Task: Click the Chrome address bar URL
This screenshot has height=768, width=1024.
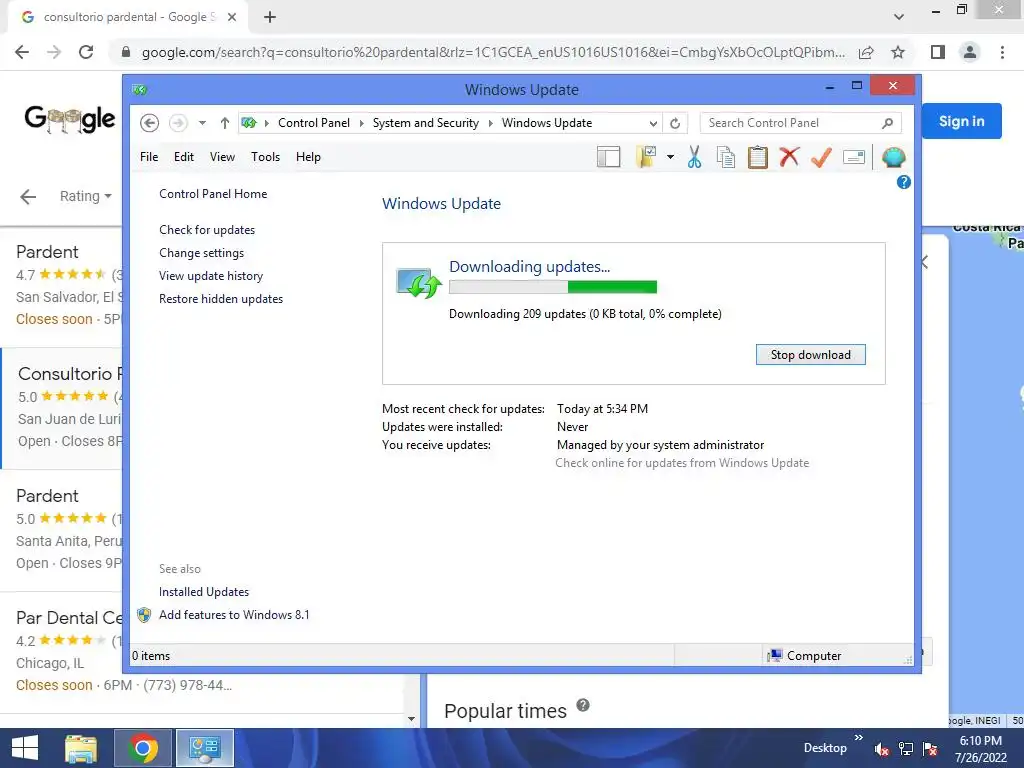Action: click(493, 52)
